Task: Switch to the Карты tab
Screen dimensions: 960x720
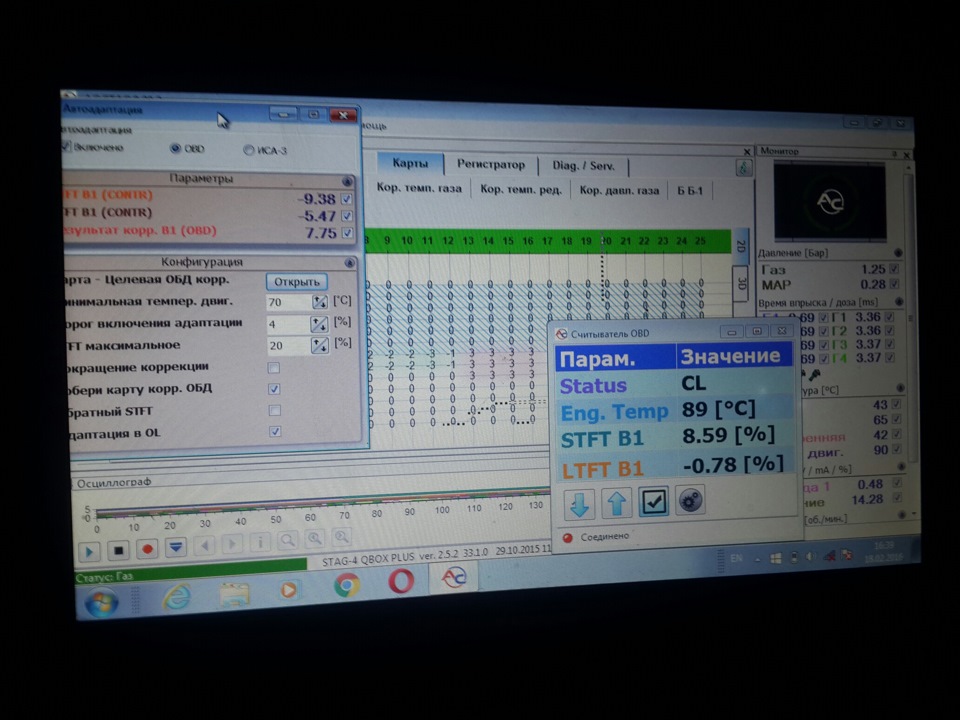Action: 410,163
